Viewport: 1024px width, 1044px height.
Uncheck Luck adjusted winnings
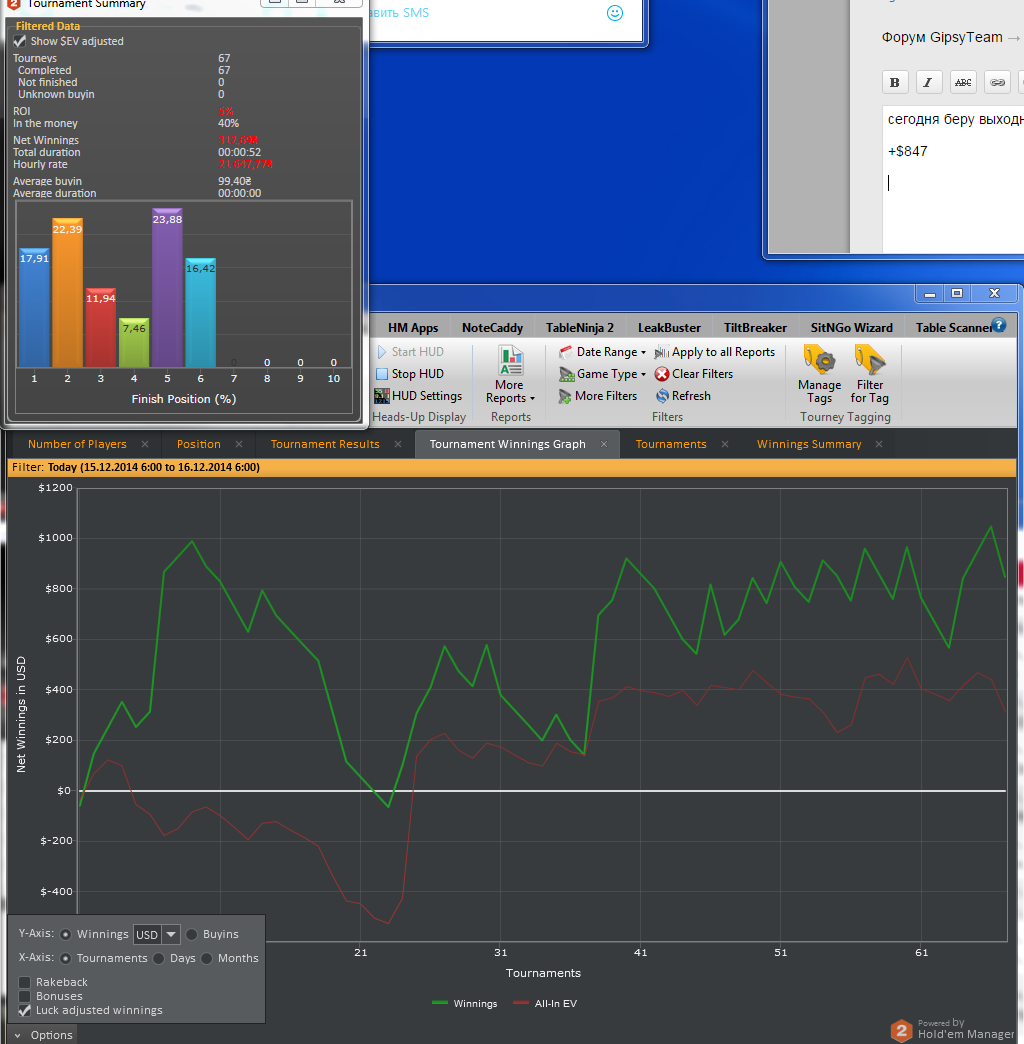(x=25, y=1011)
